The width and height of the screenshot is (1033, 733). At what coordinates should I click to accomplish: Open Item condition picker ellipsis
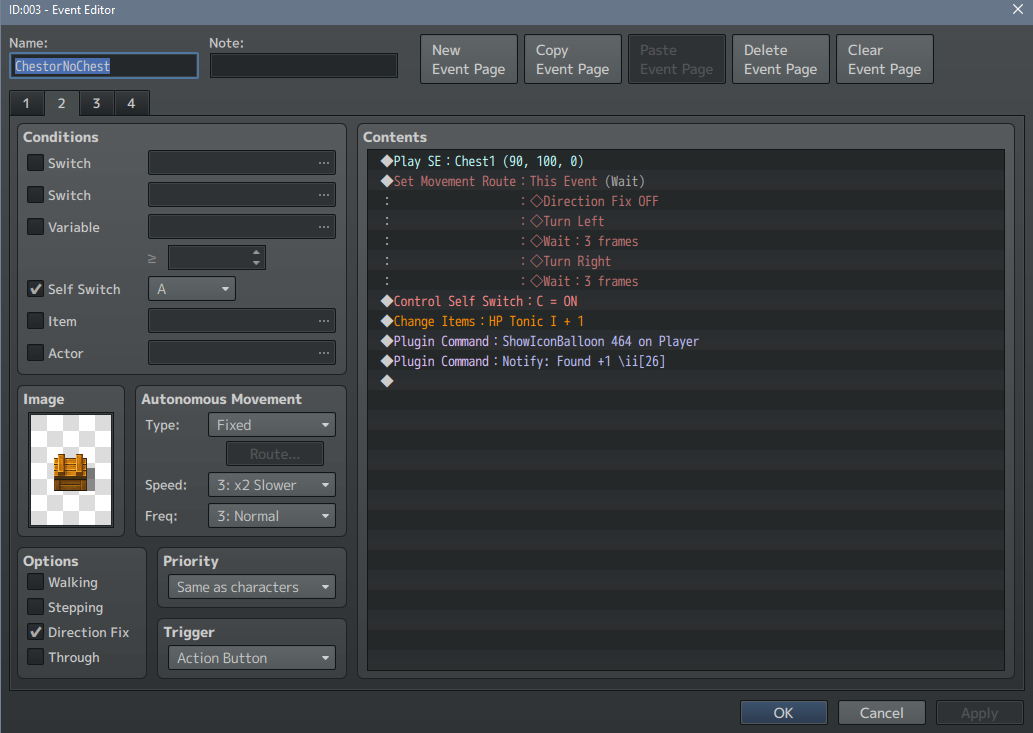coord(323,321)
